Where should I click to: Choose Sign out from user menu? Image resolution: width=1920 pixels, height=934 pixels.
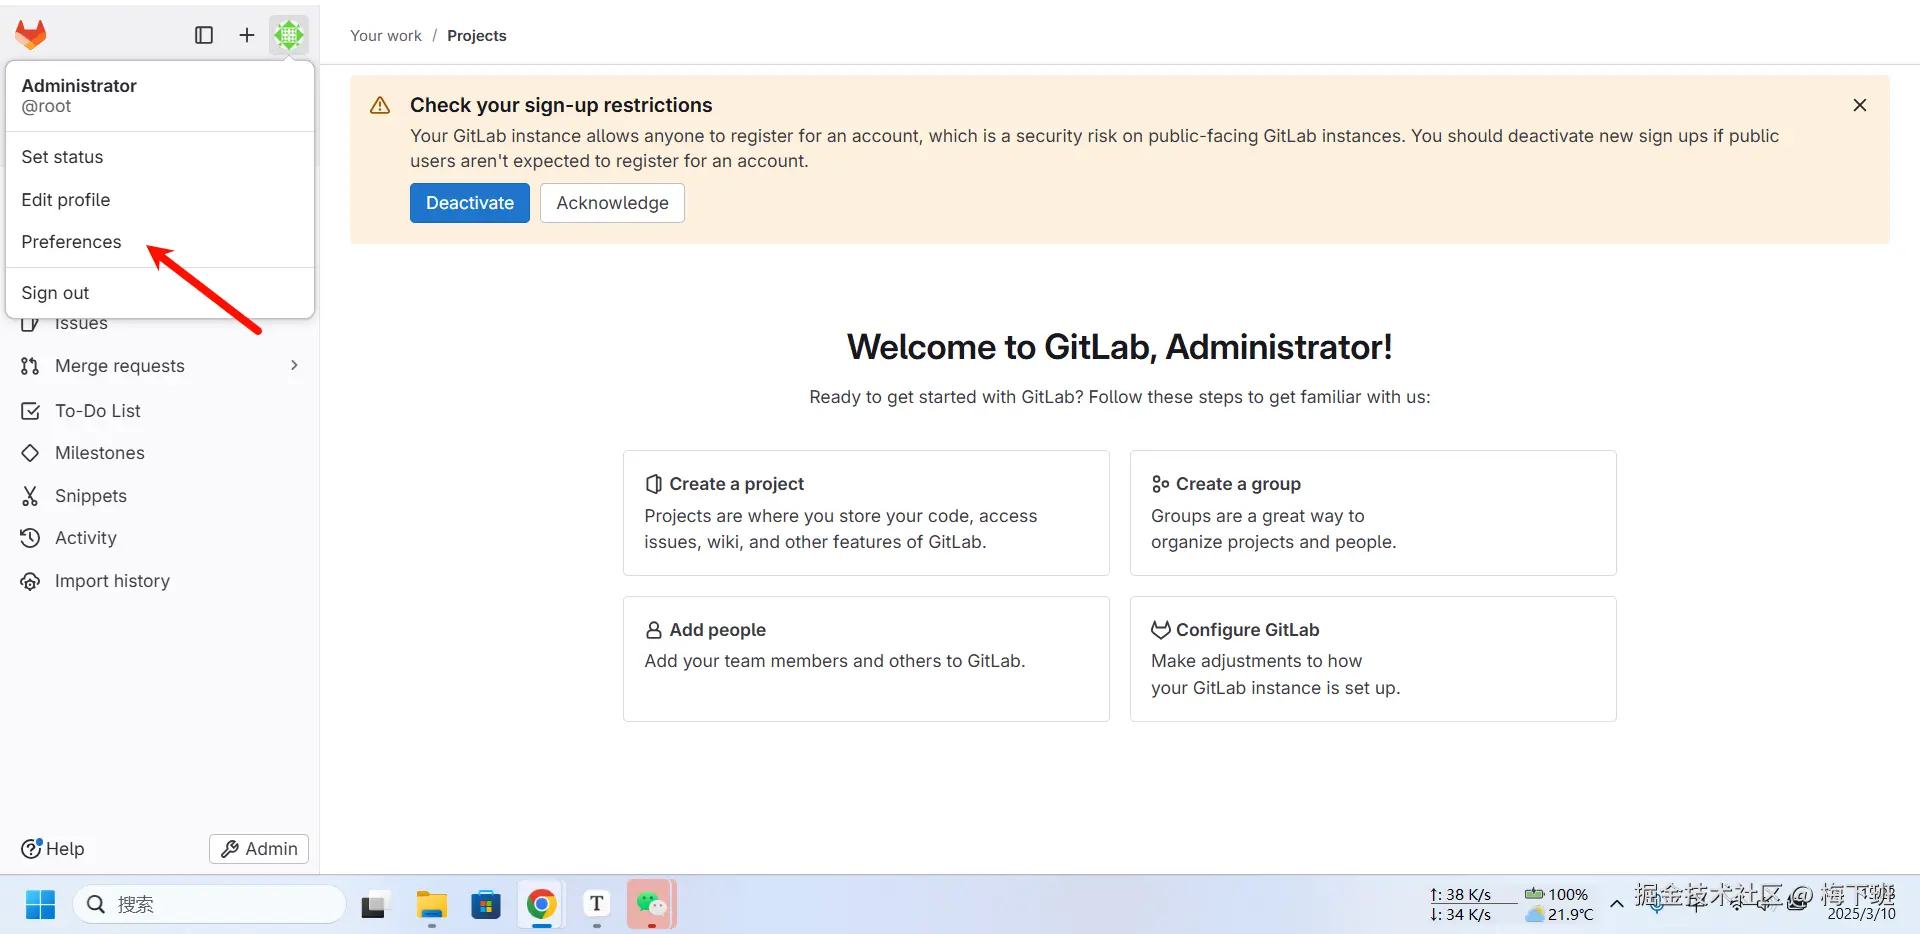(x=160, y=293)
